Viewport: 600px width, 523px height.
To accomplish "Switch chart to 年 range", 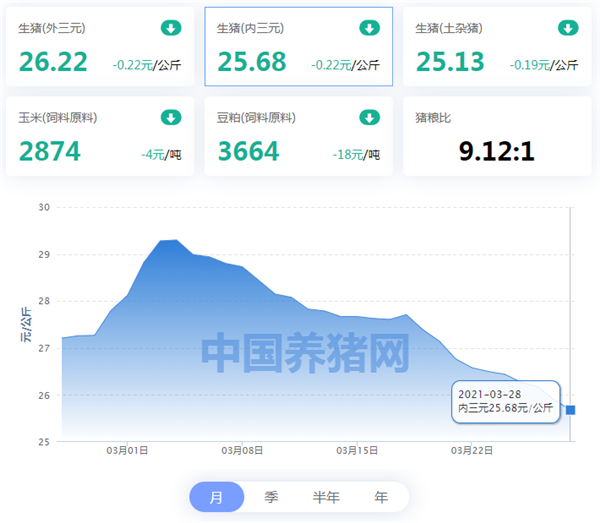I will 381,497.
